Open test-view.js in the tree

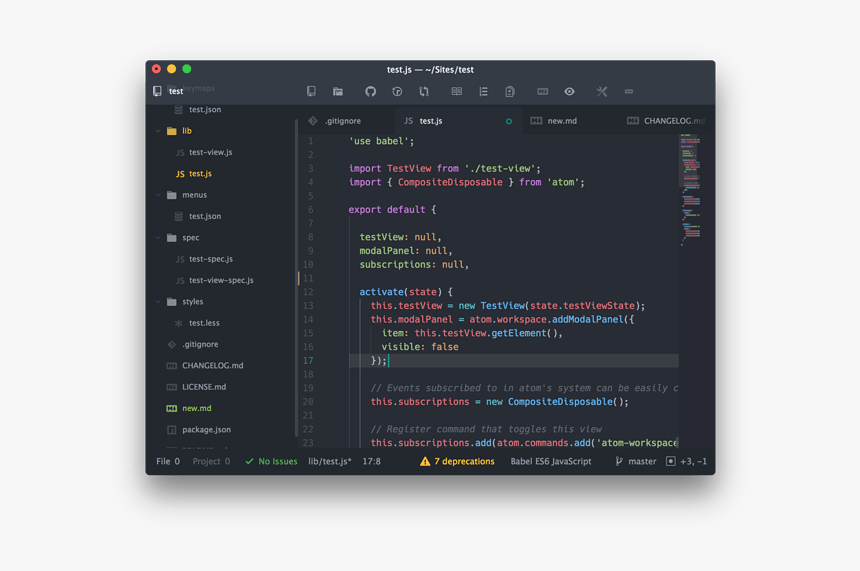(210, 153)
